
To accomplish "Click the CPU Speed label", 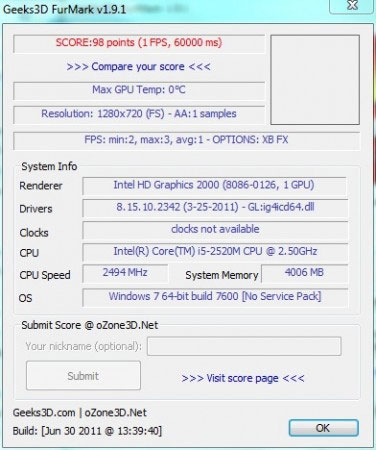I will point(45,275).
